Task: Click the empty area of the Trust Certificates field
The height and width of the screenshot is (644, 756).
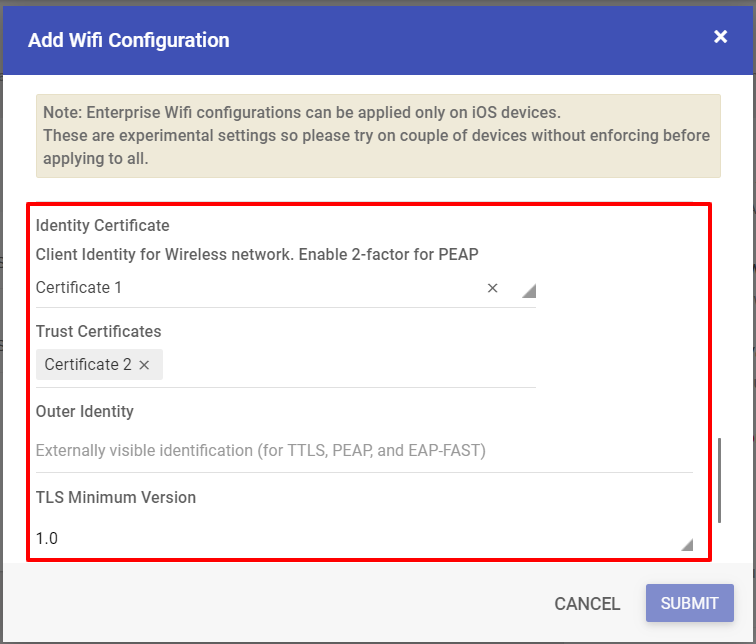Action: pyautogui.click(x=349, y=364)
